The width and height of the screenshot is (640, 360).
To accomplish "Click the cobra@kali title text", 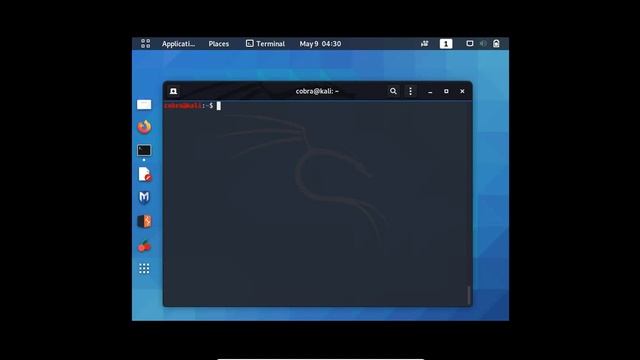I will [317, 91].
